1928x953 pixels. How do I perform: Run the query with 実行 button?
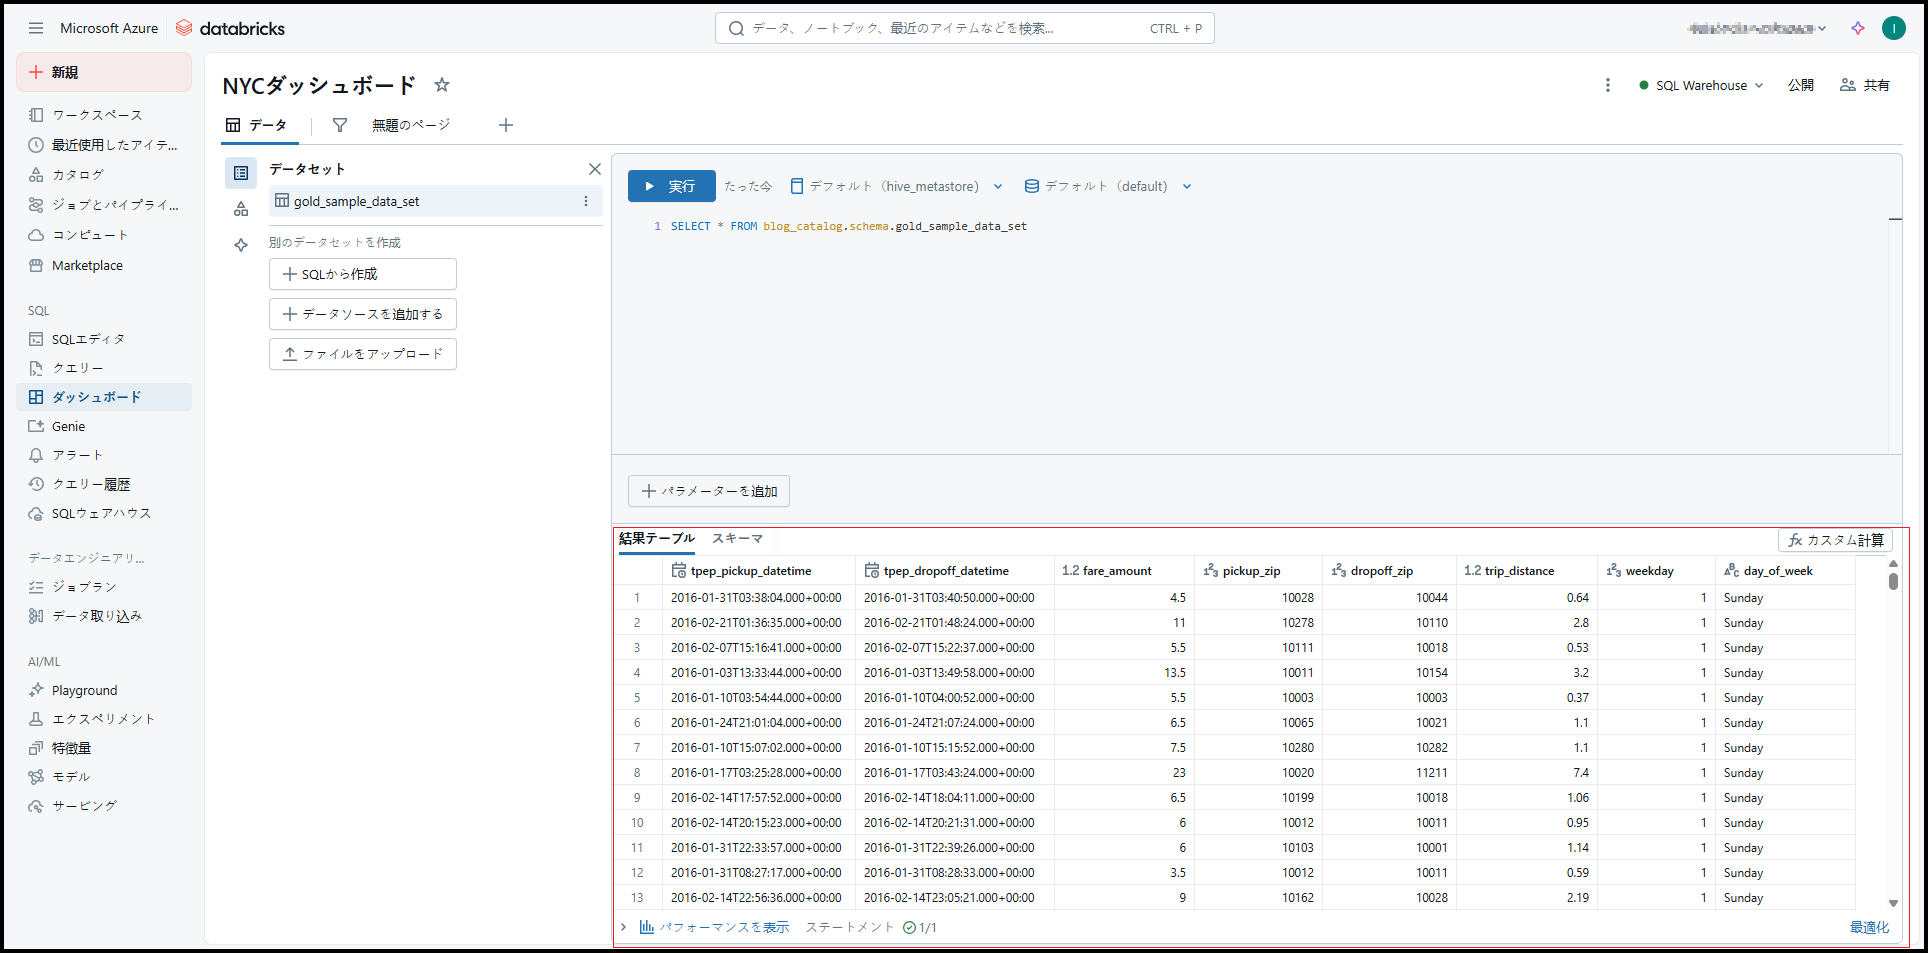click(x=671, y=186)
